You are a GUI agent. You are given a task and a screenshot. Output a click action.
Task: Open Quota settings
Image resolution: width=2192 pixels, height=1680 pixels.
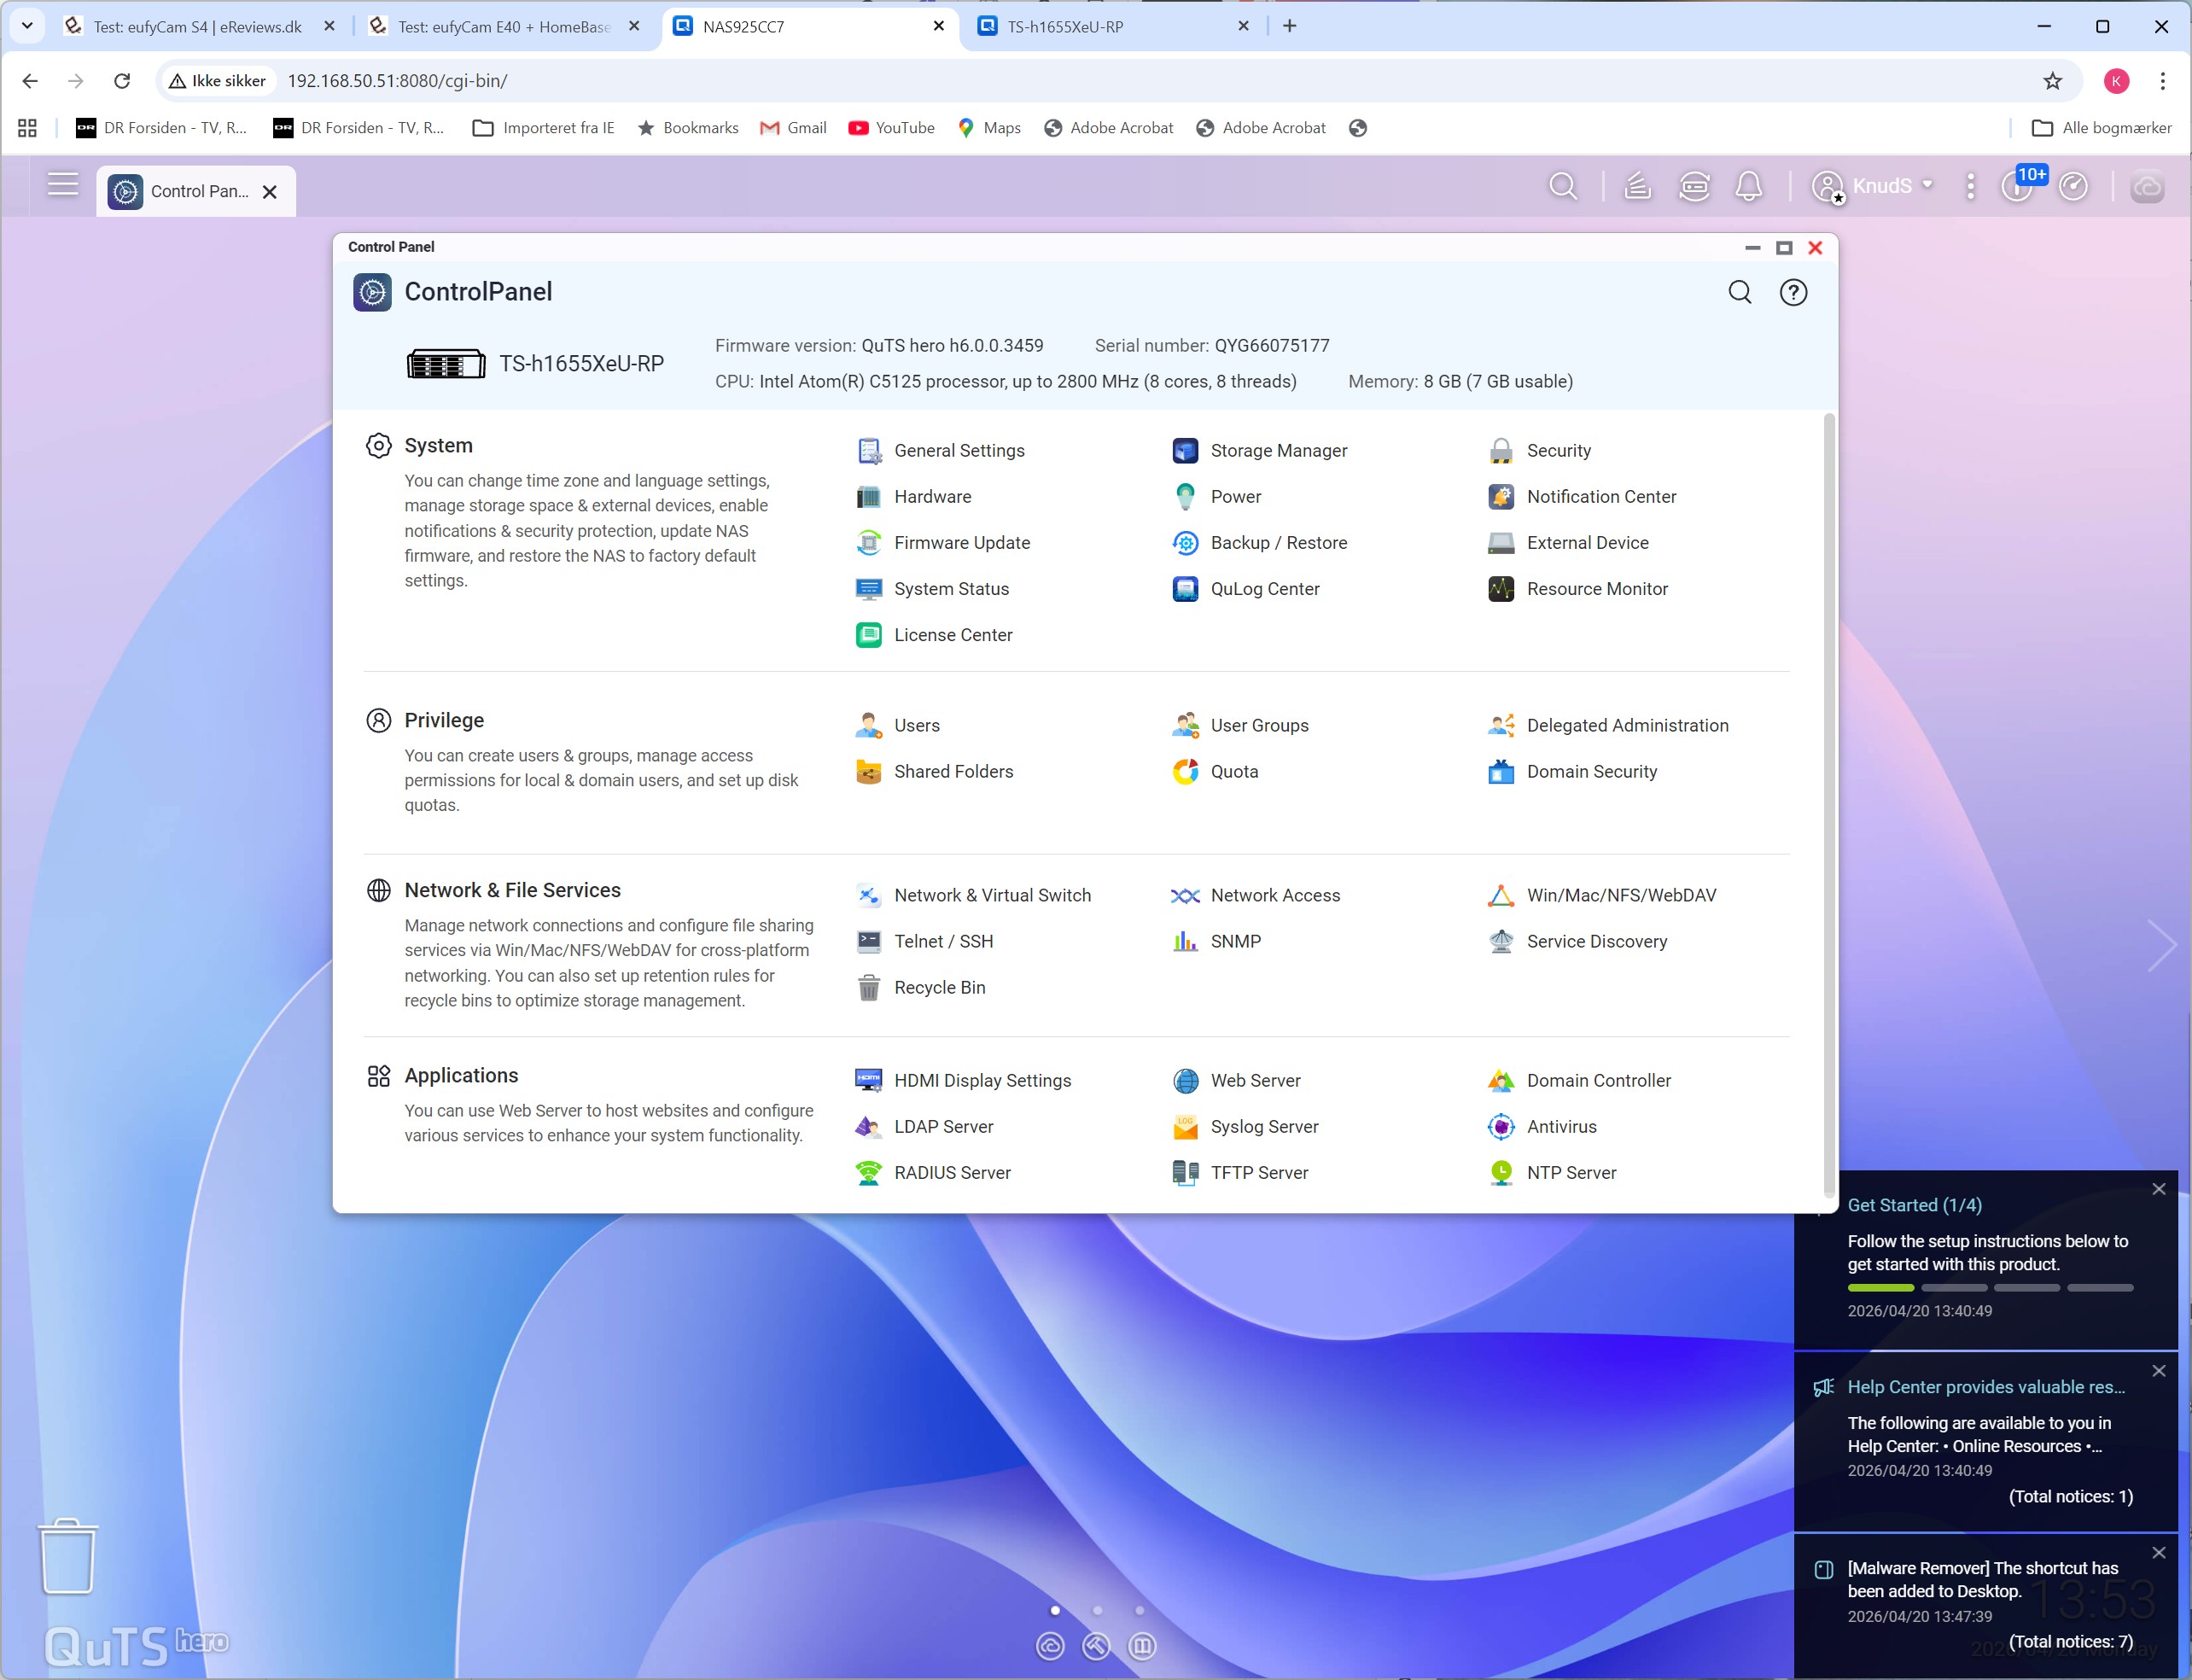1215,772
